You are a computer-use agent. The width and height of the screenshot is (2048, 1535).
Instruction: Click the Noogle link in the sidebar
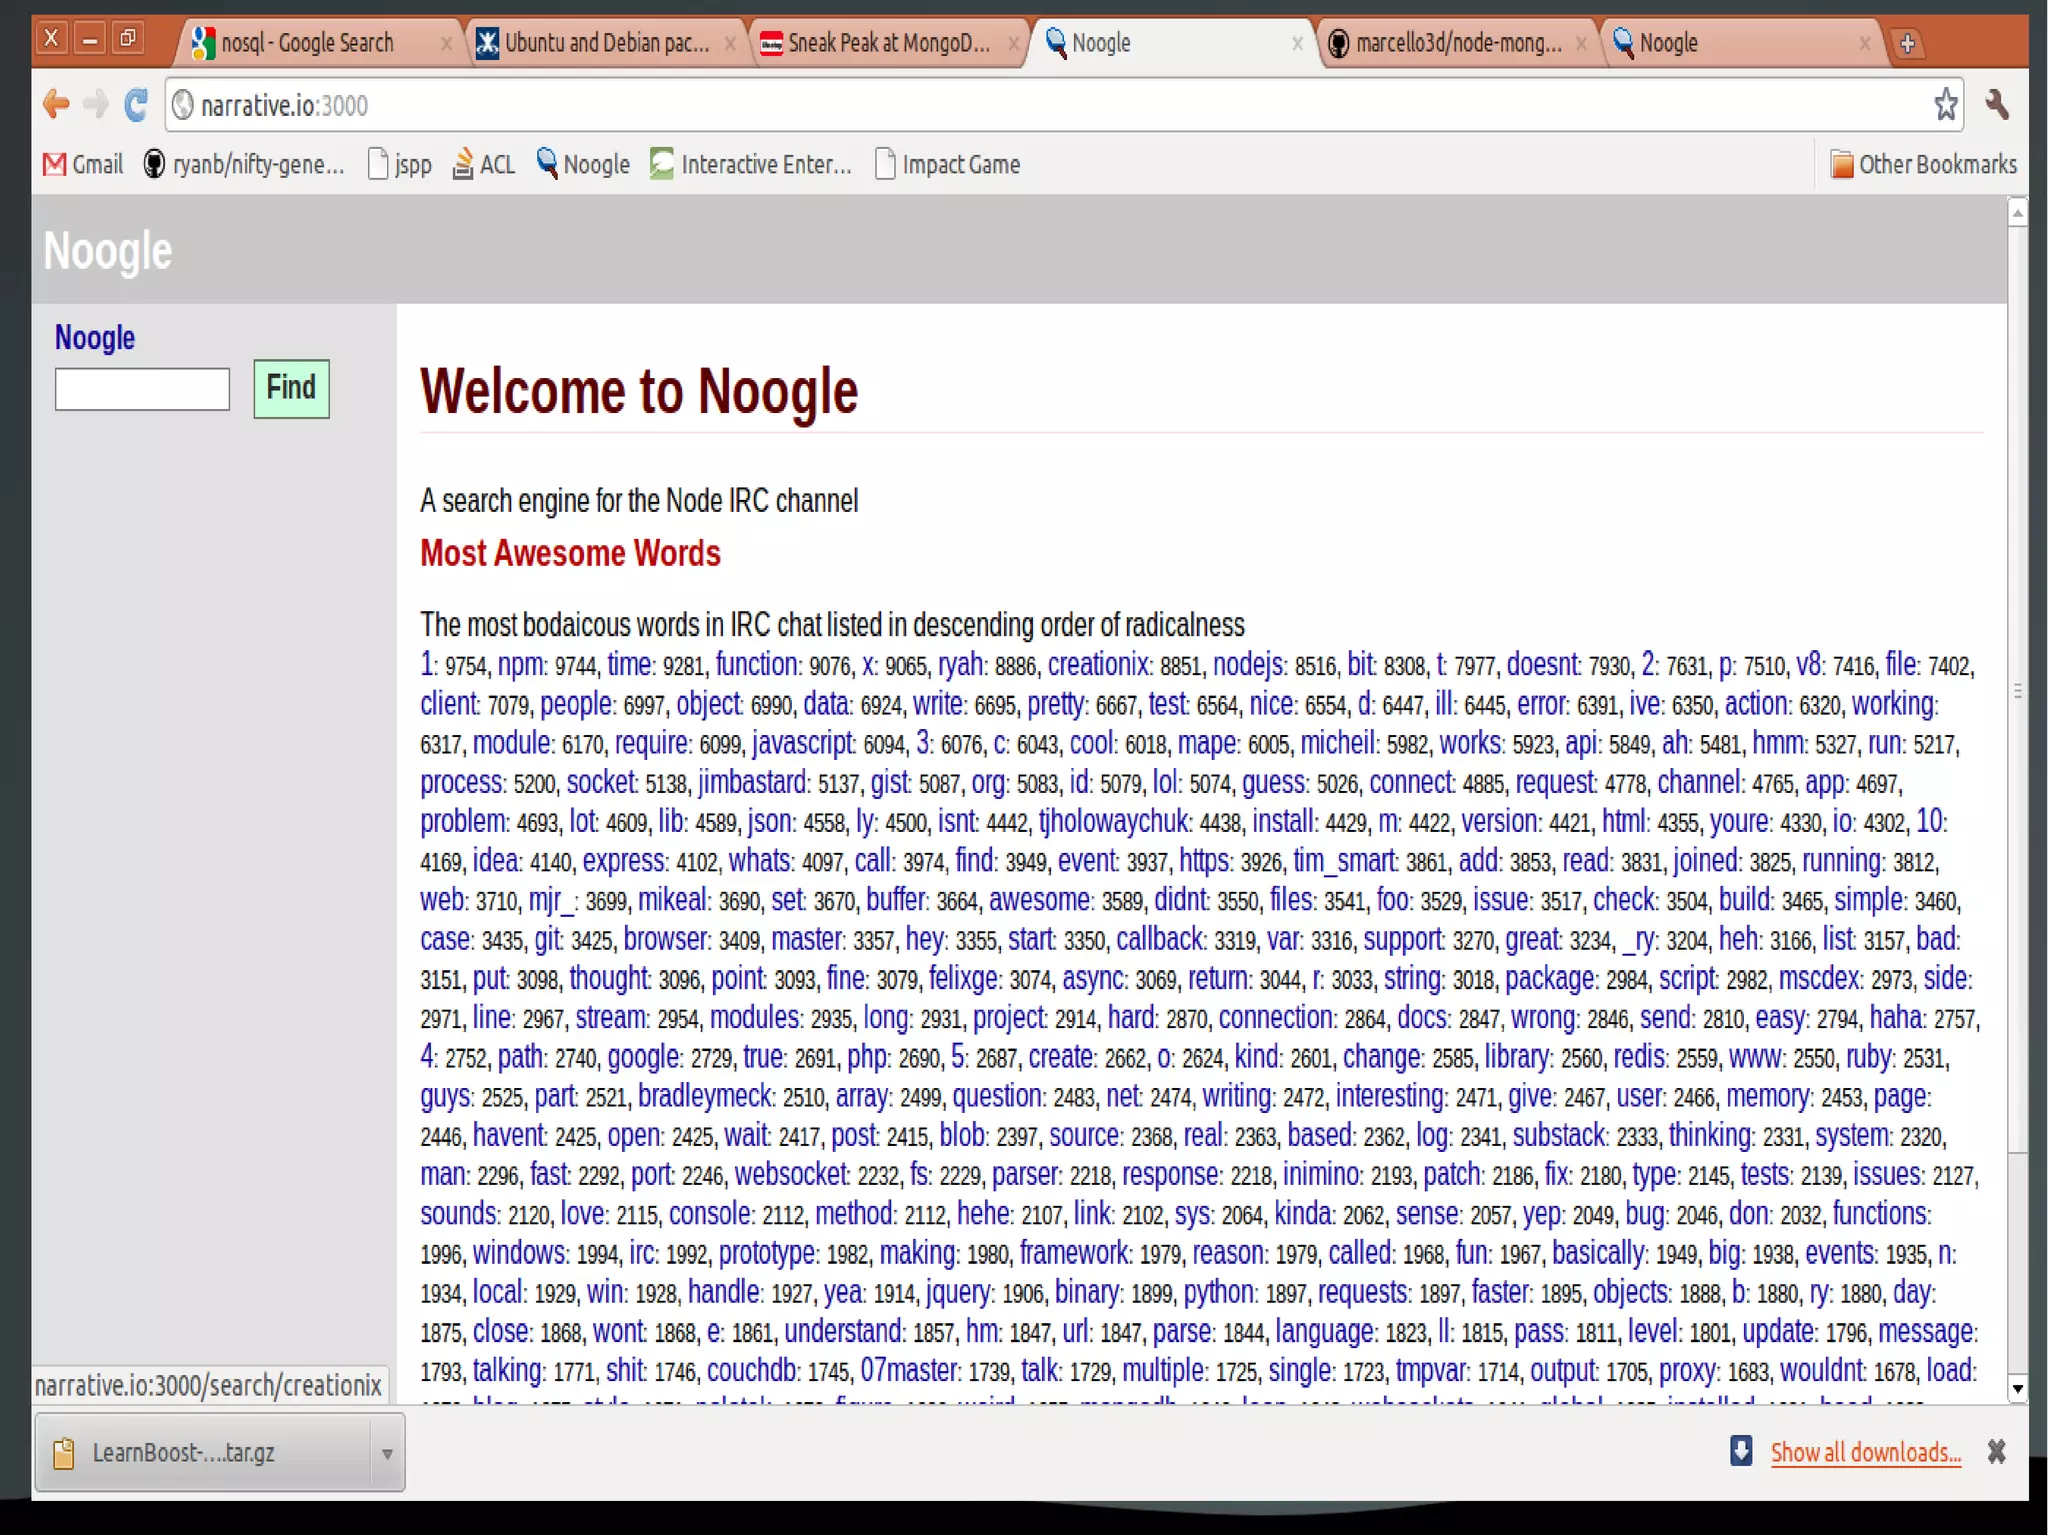click(95, 338)
